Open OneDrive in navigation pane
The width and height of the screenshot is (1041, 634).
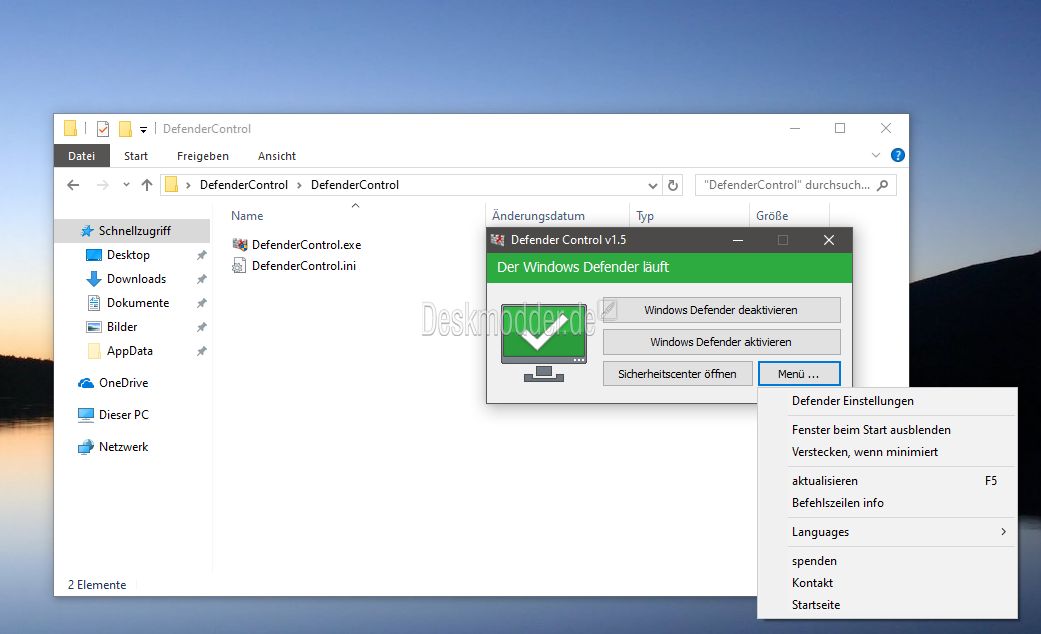[123, 383]
